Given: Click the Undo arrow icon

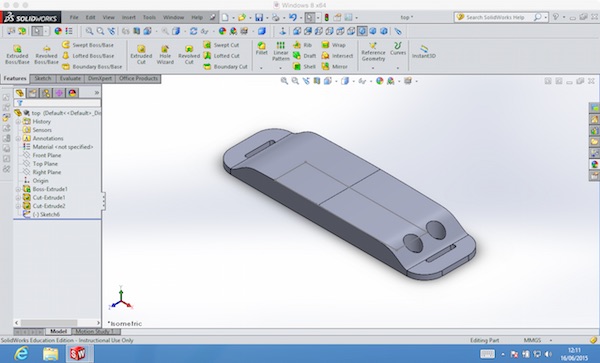Looking at the screenshot, I should pos(293,17).
